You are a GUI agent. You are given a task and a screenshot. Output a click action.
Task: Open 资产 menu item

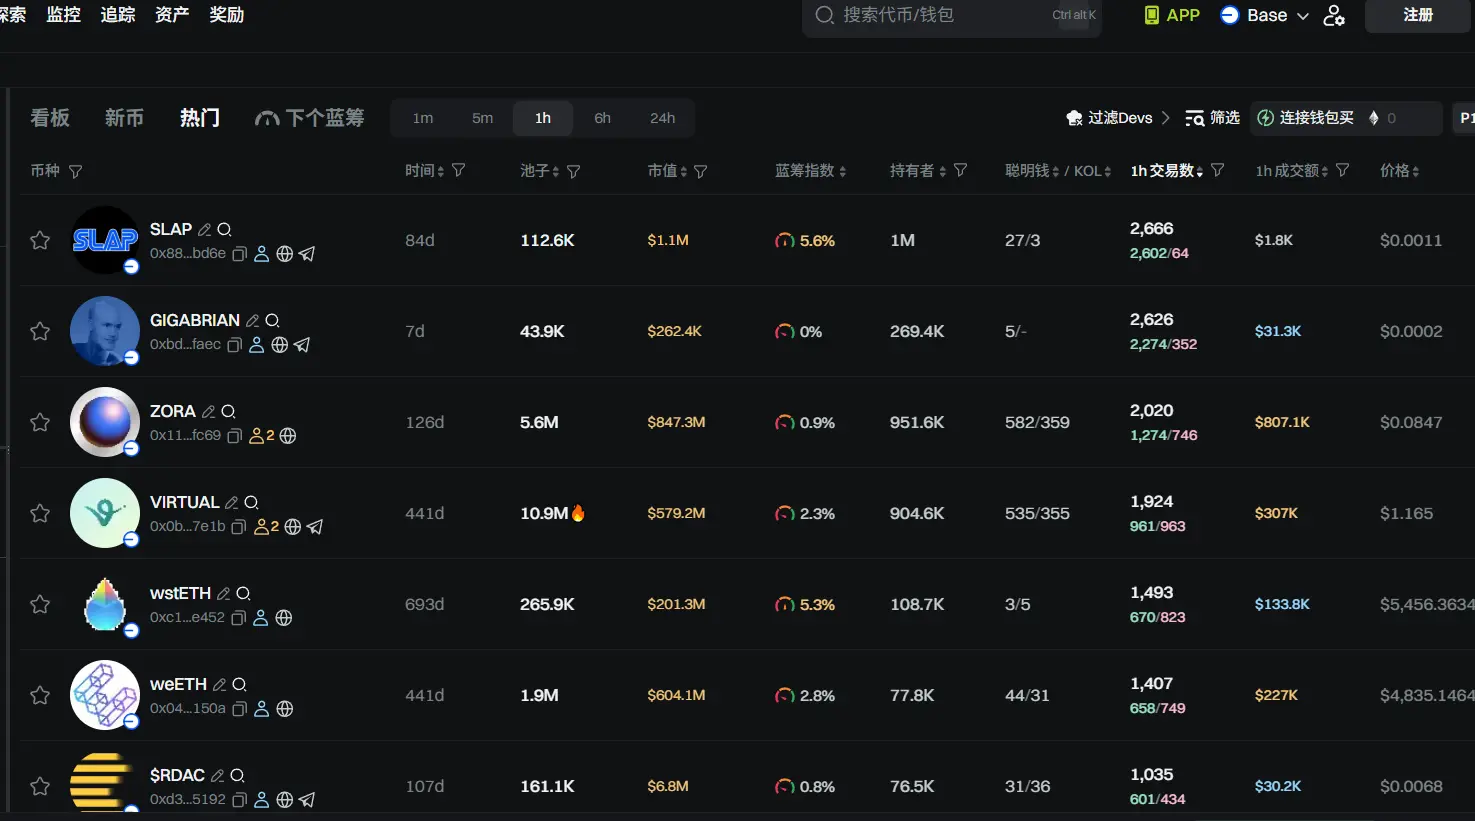click(x=172, y=15)
